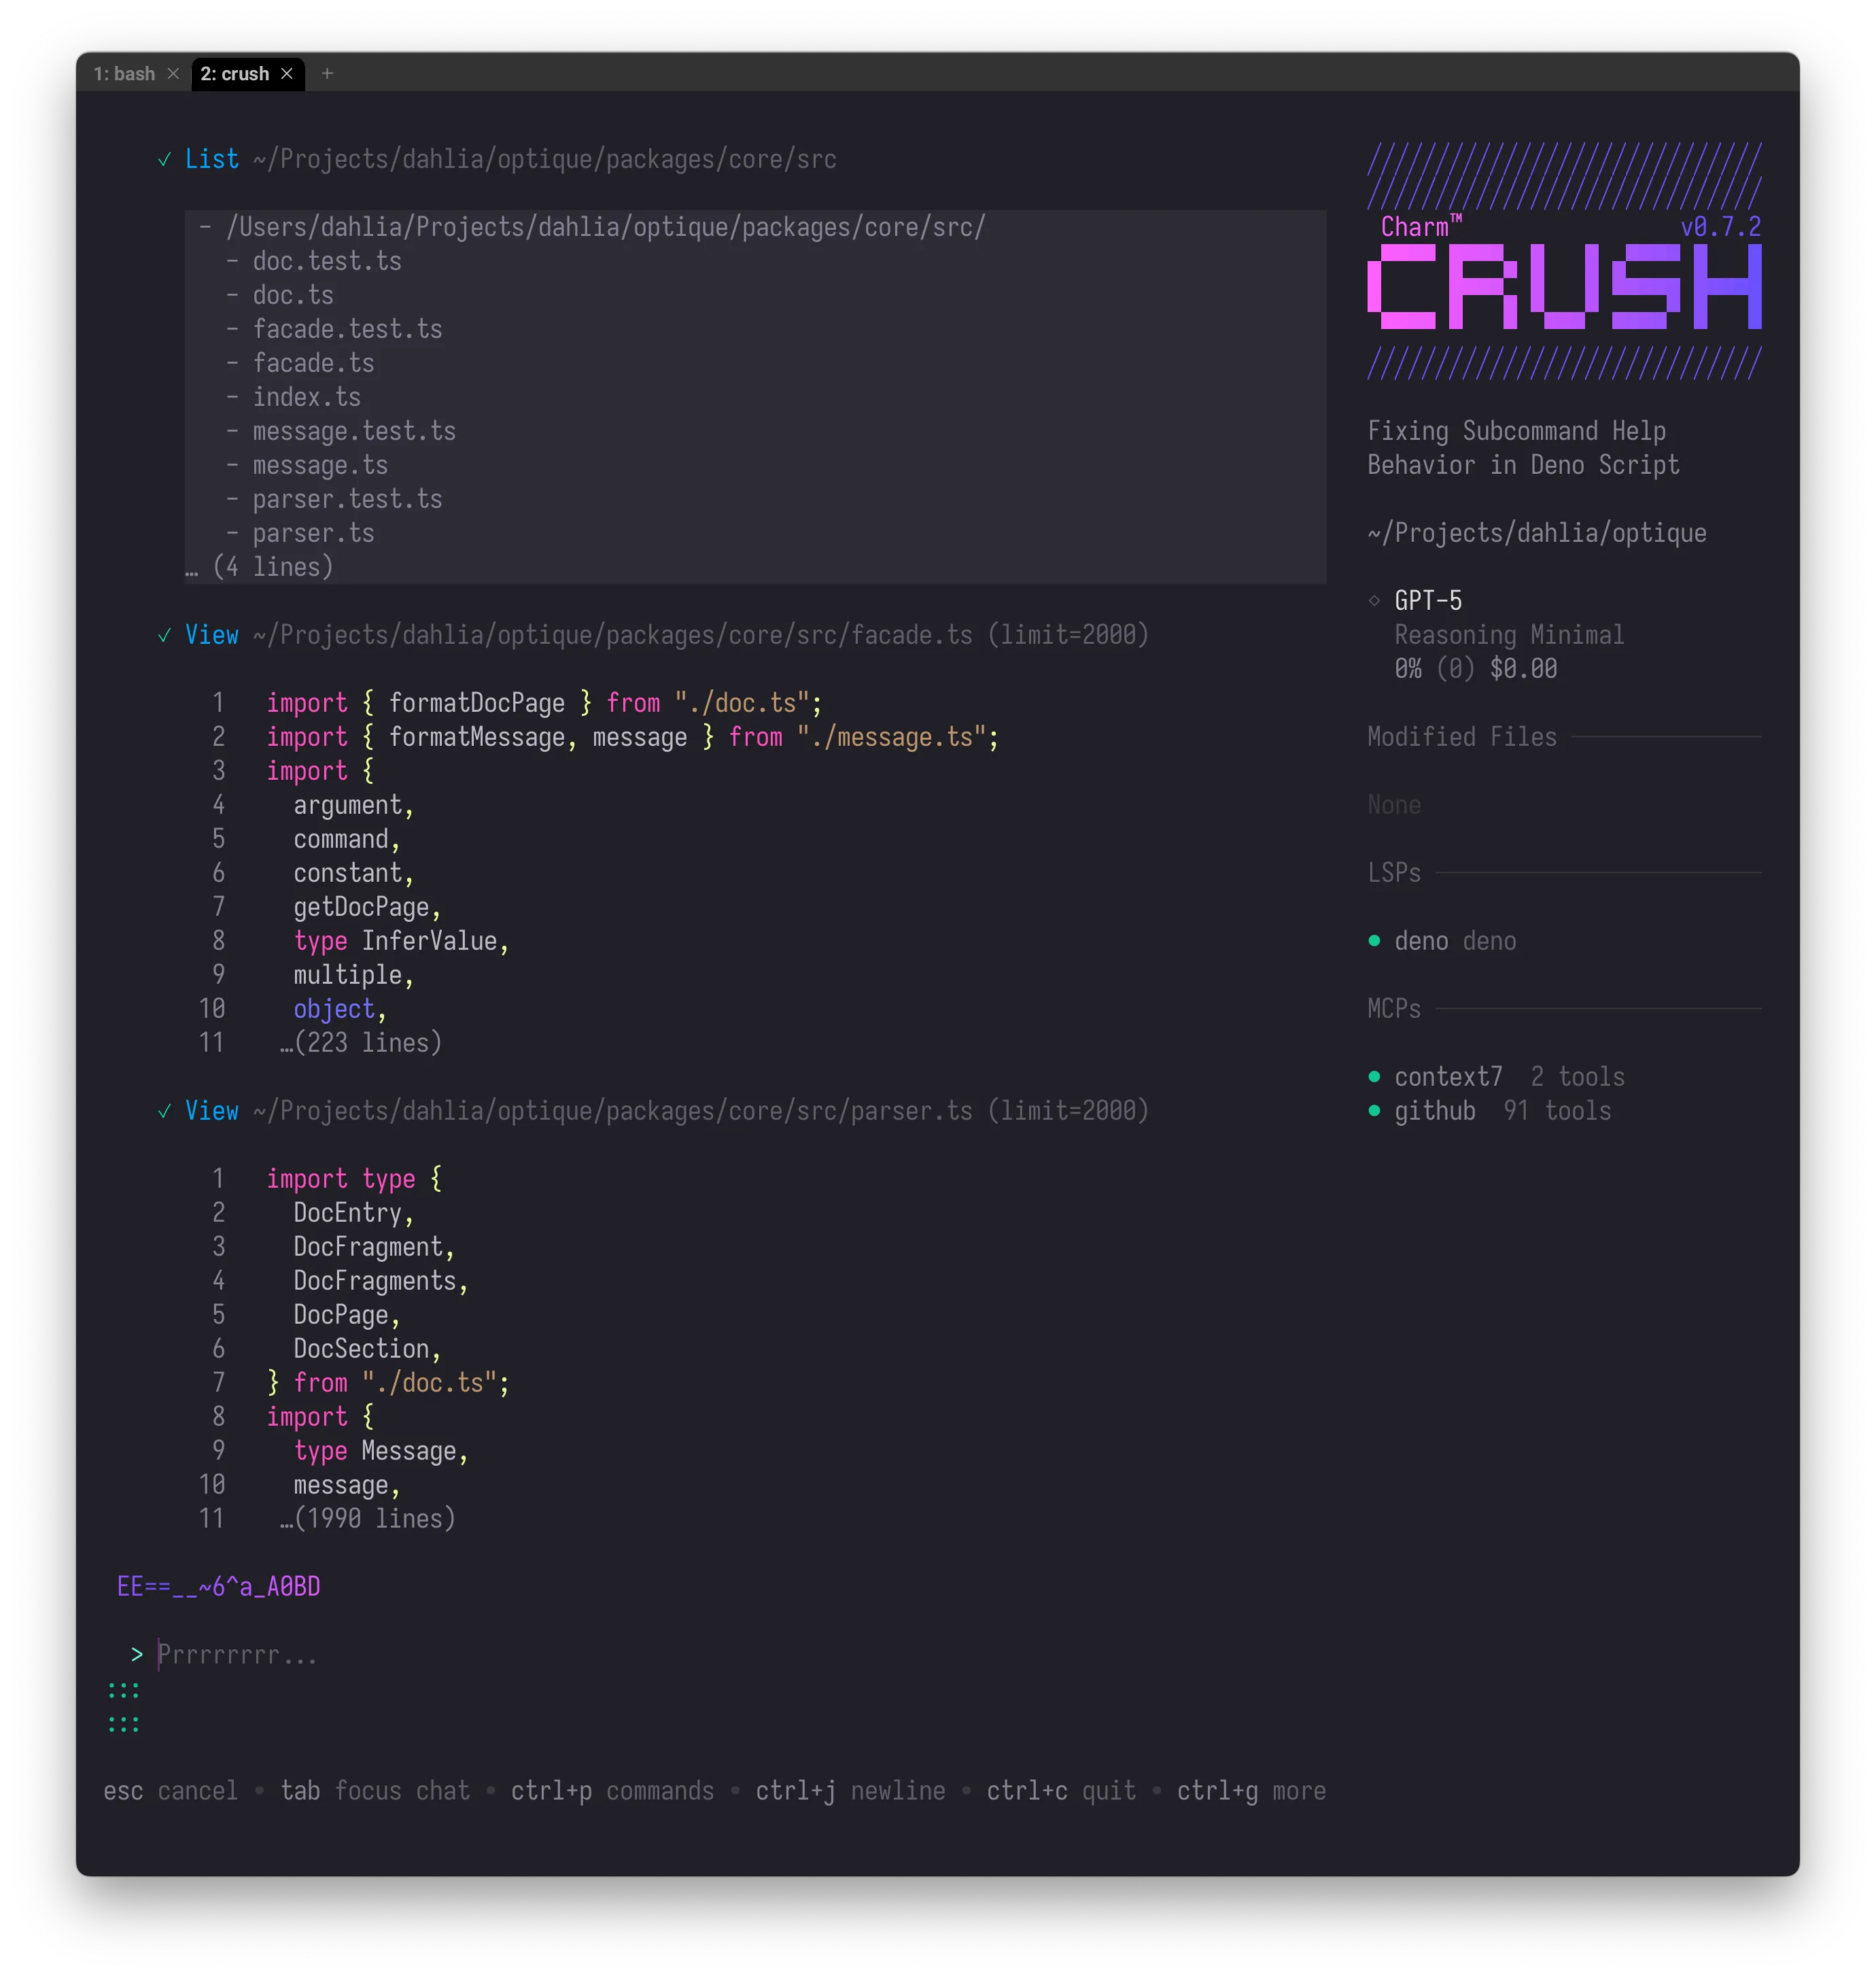Click the View parser.ts command header
The width and height of the screenshot is (1876, 1977).
[667, 1112]
